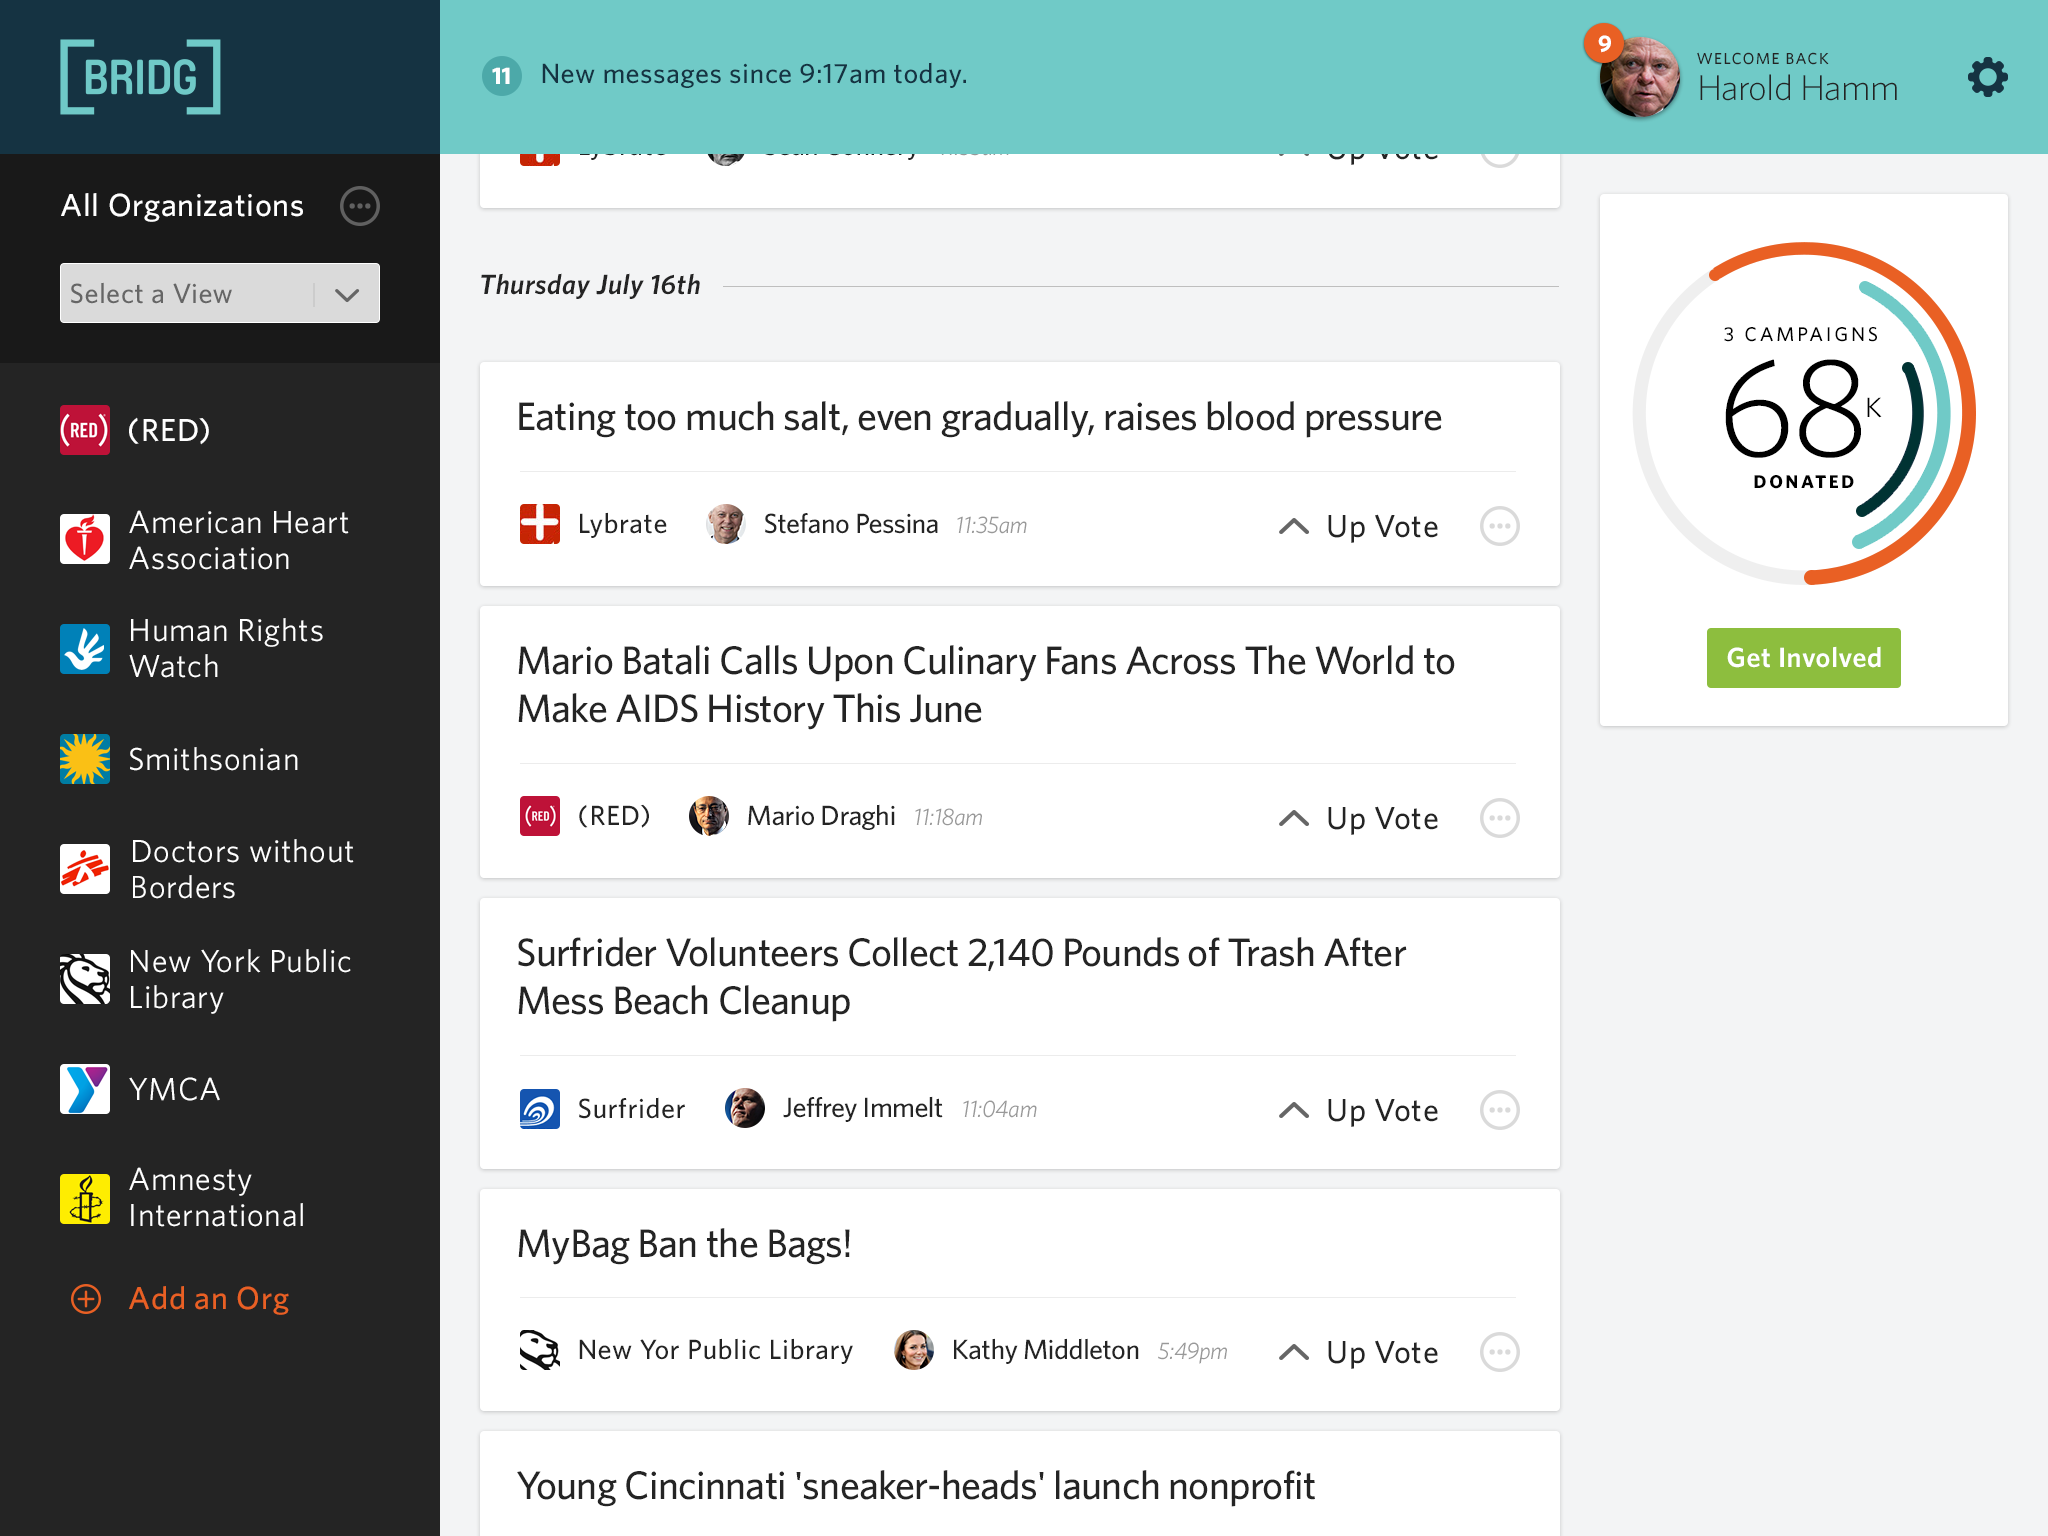
Task: Expand the Select a View dropdown
Action: (220, 293)
